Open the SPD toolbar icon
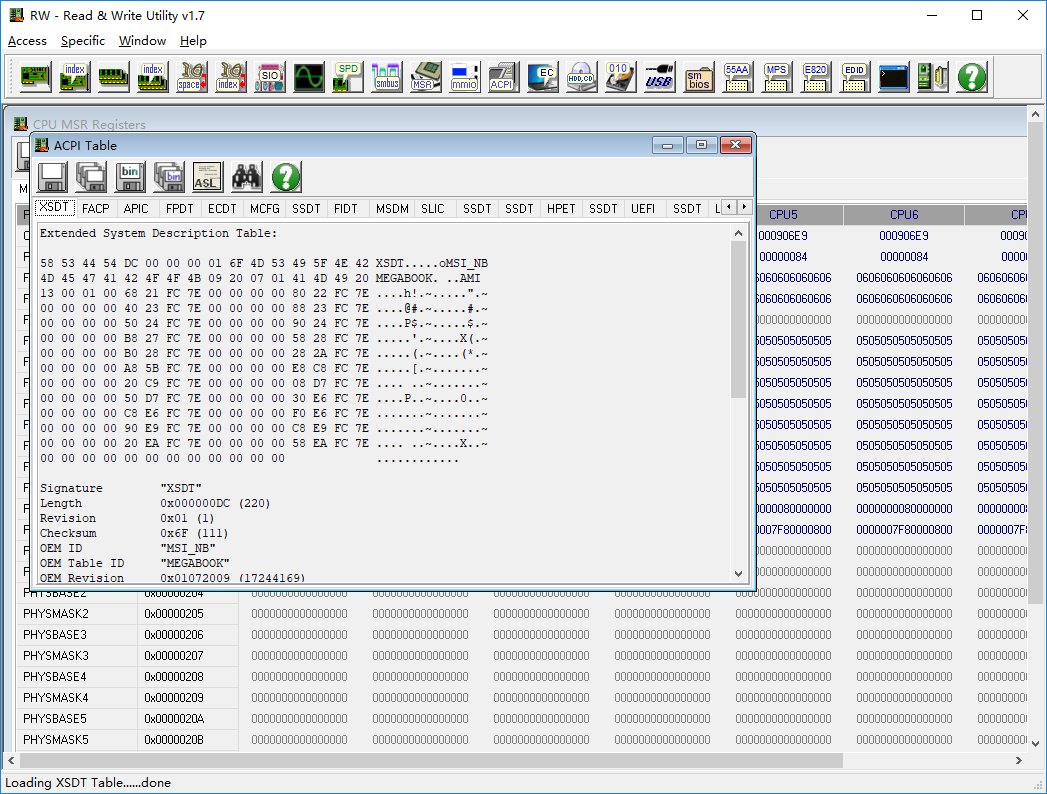This screenshot has width=1047, height=794. [348, 77]
